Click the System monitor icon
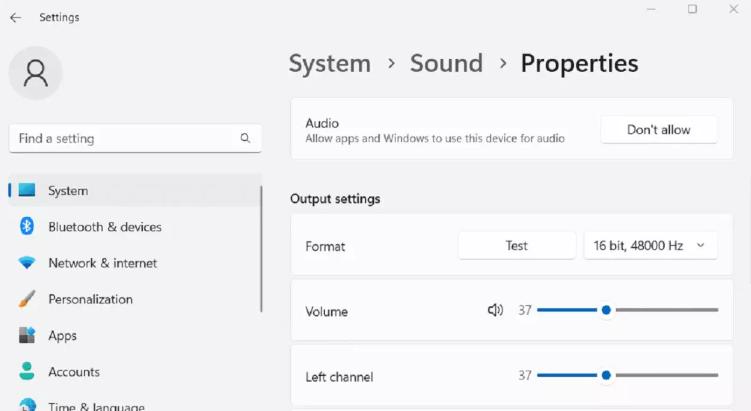 coord(27,190)
